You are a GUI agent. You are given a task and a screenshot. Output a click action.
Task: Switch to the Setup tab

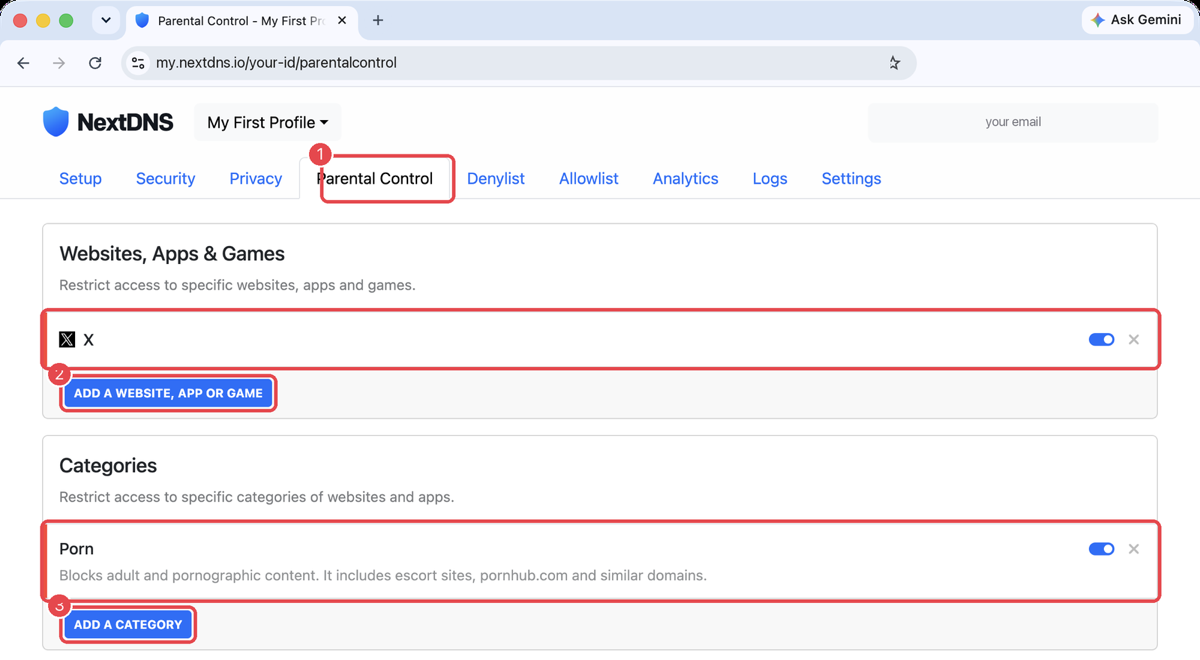80,179
